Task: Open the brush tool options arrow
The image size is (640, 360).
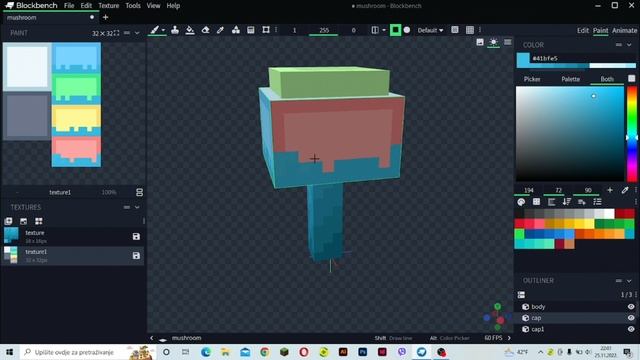Action: pyautogui.click(x=163, y=30)
